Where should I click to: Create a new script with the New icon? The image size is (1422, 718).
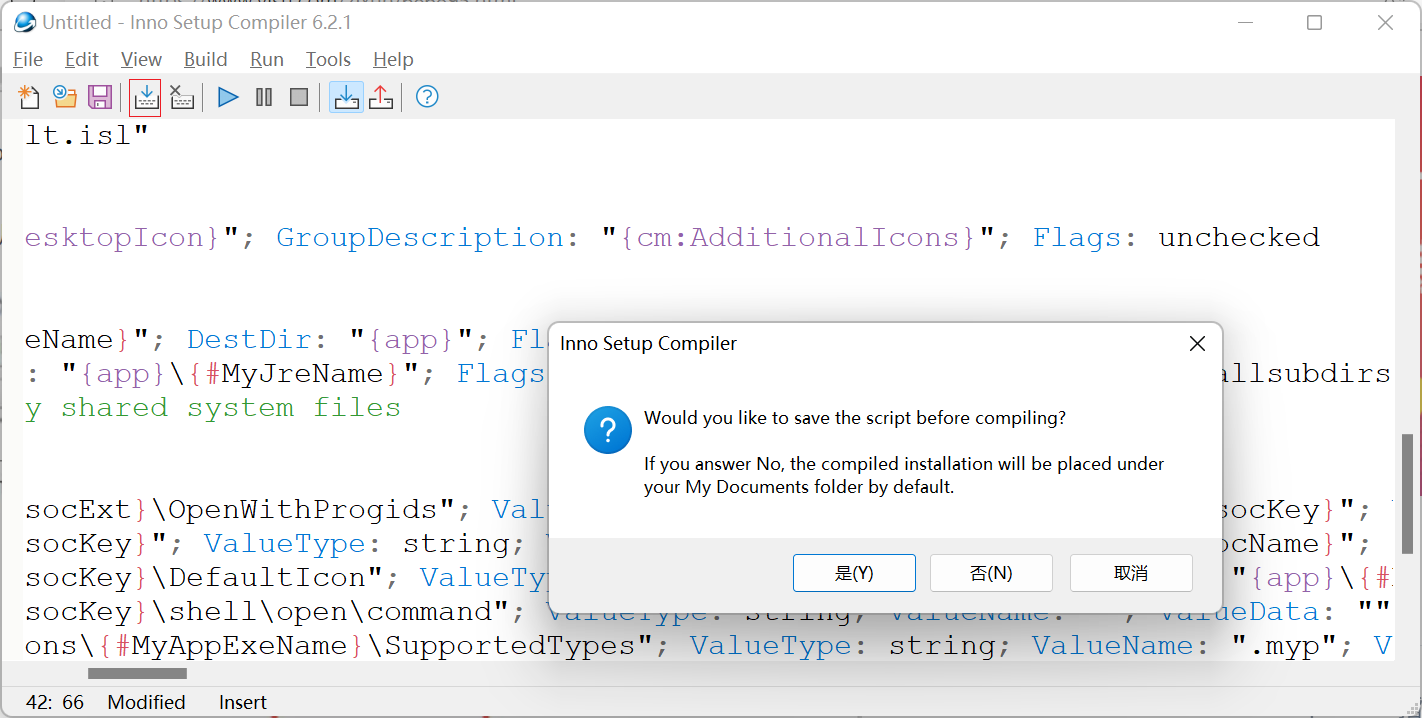[29, 97]
